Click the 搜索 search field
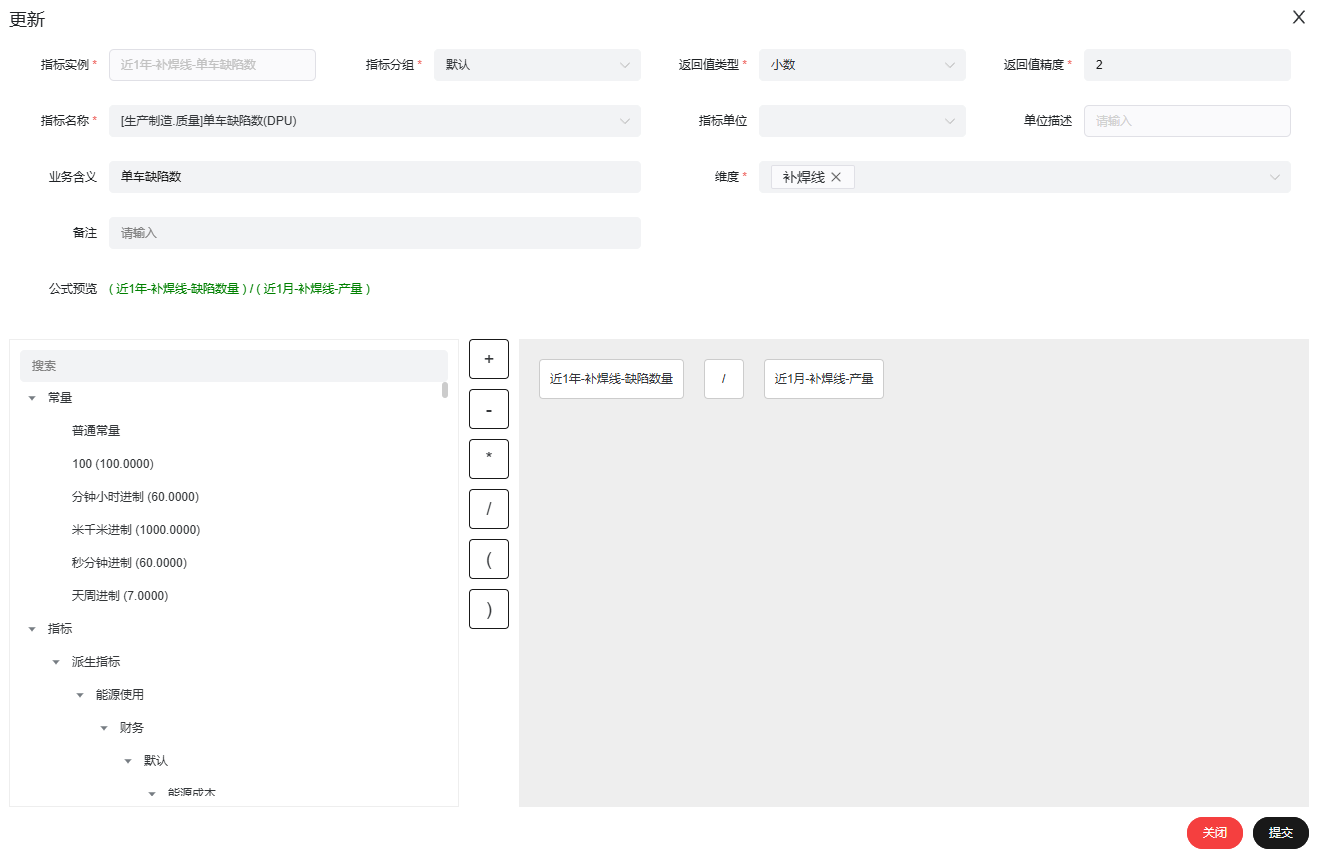Screen dimensions: 1323x854 (x=233, y=366)
